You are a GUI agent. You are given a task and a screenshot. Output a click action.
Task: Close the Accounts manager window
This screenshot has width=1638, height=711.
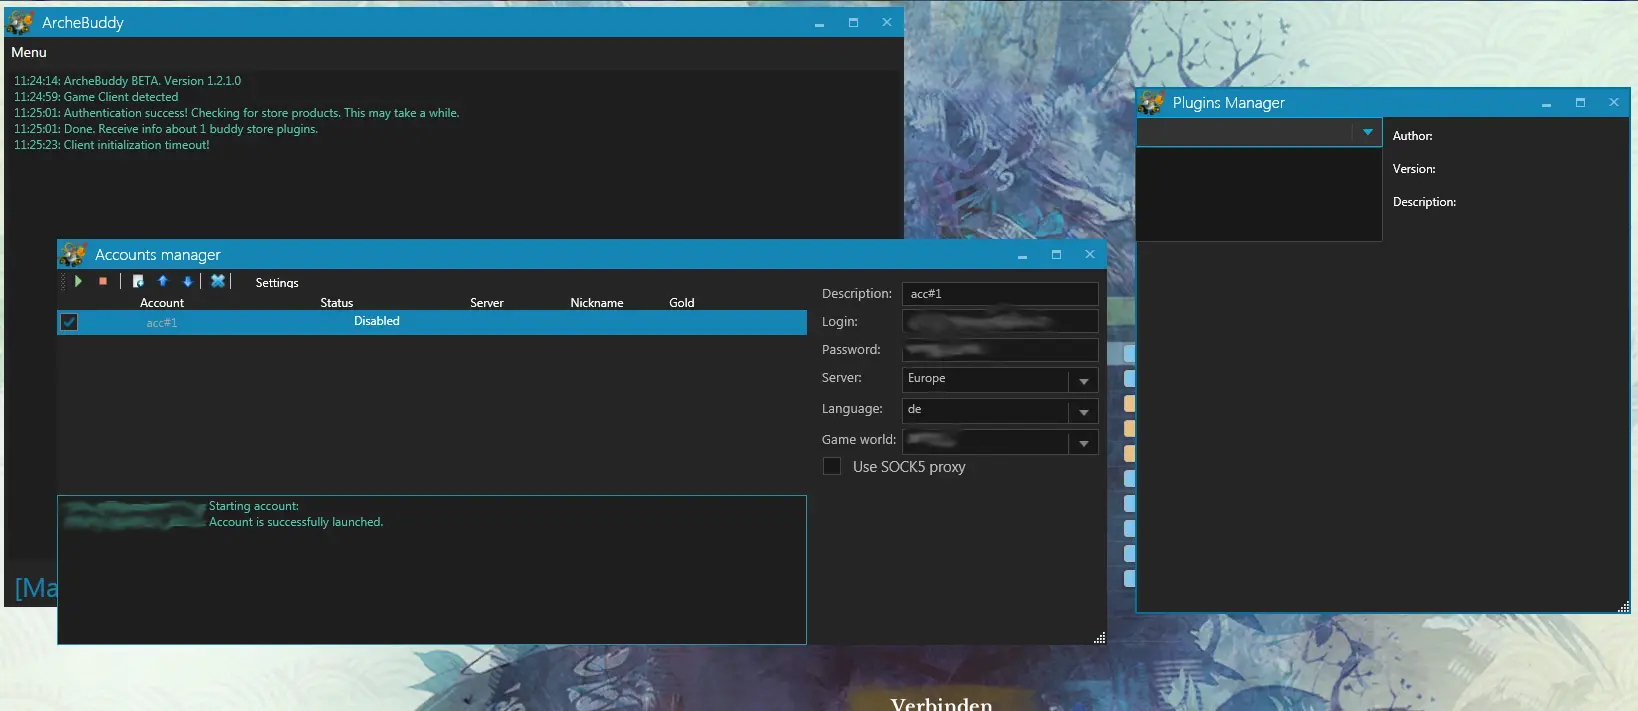coord(1089,255)
